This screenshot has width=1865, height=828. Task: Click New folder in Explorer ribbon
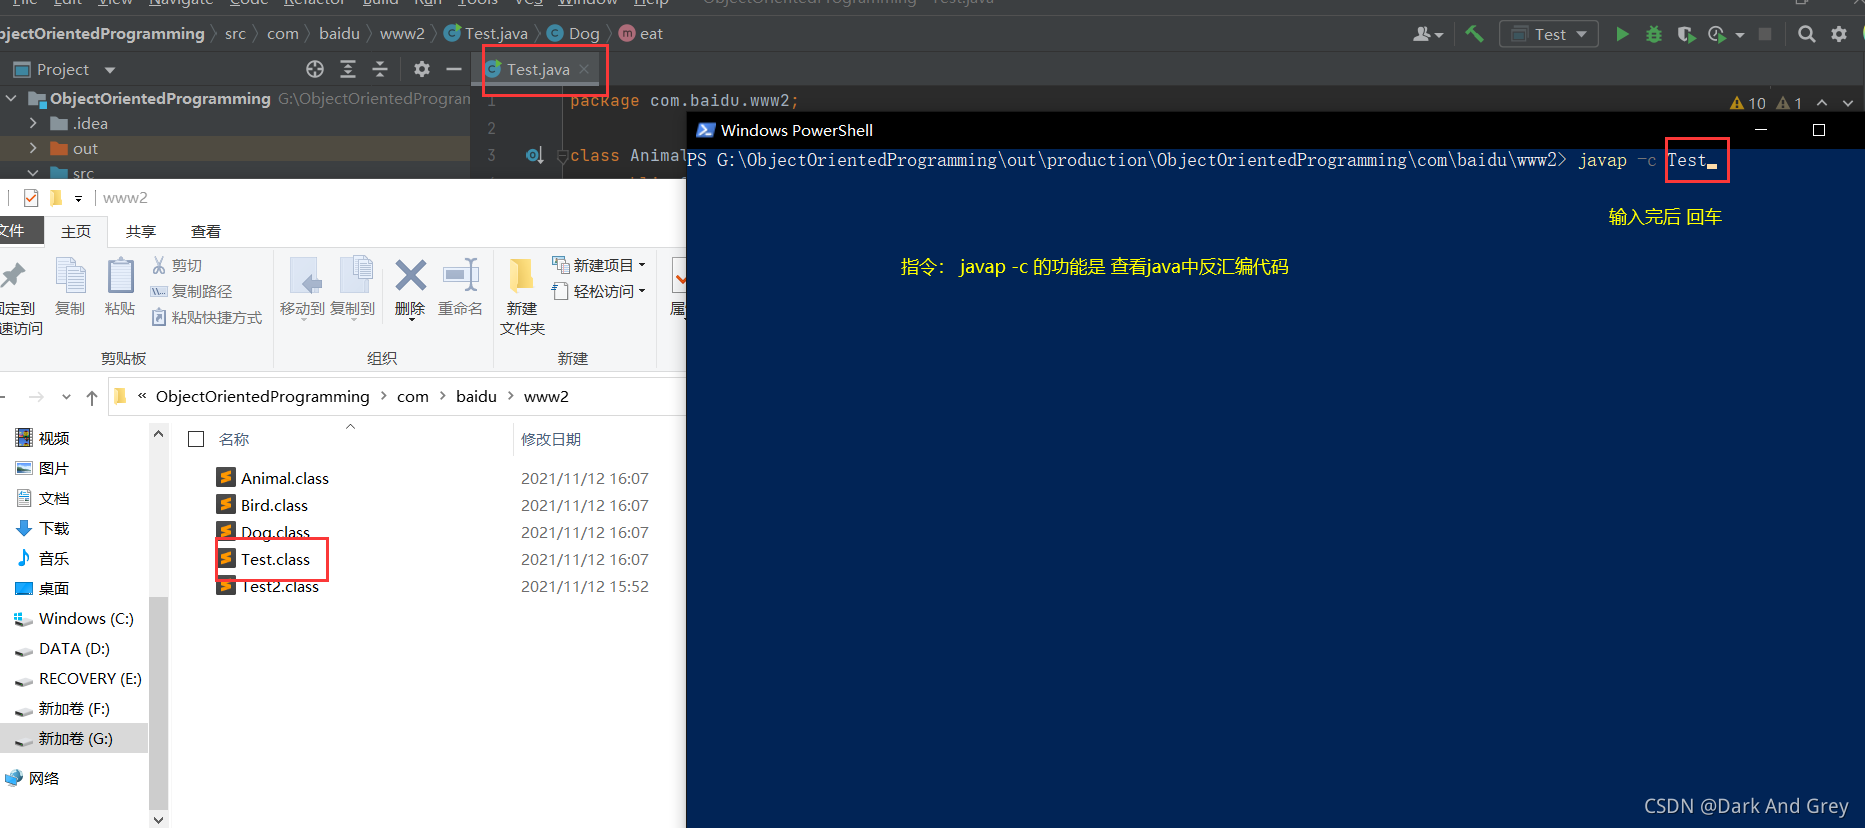522,297
